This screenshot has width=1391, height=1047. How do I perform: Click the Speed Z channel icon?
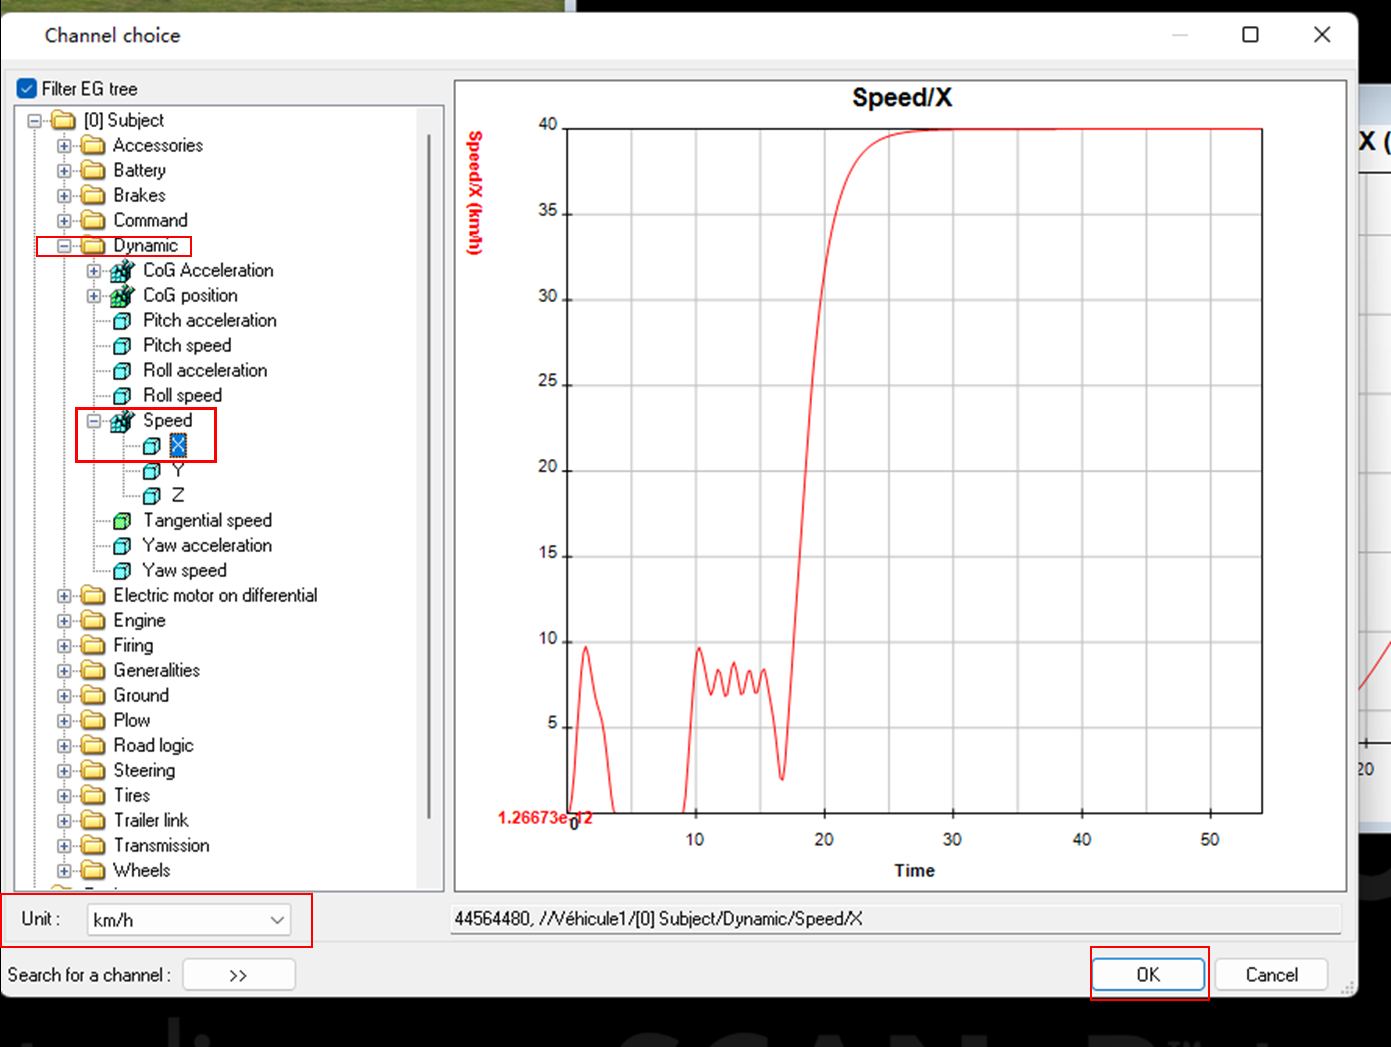(151, 495)
